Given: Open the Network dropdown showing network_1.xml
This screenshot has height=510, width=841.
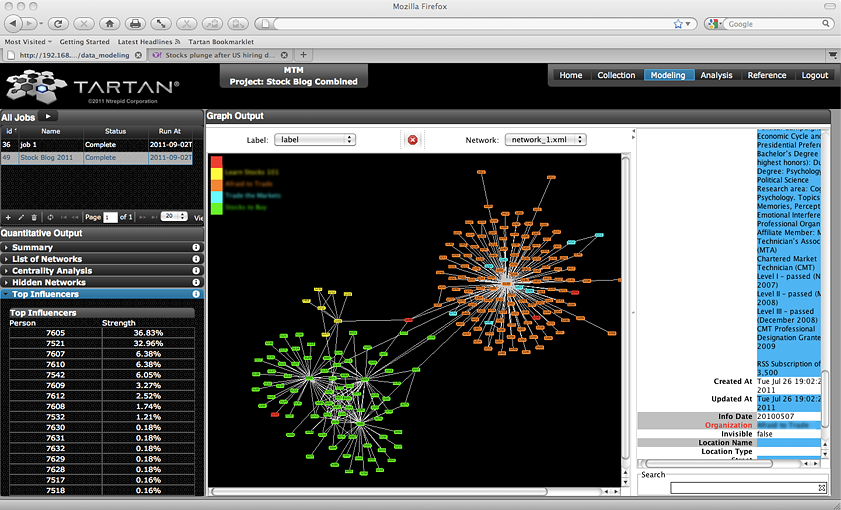Looking at the screenshot, I should click(545, 140).
